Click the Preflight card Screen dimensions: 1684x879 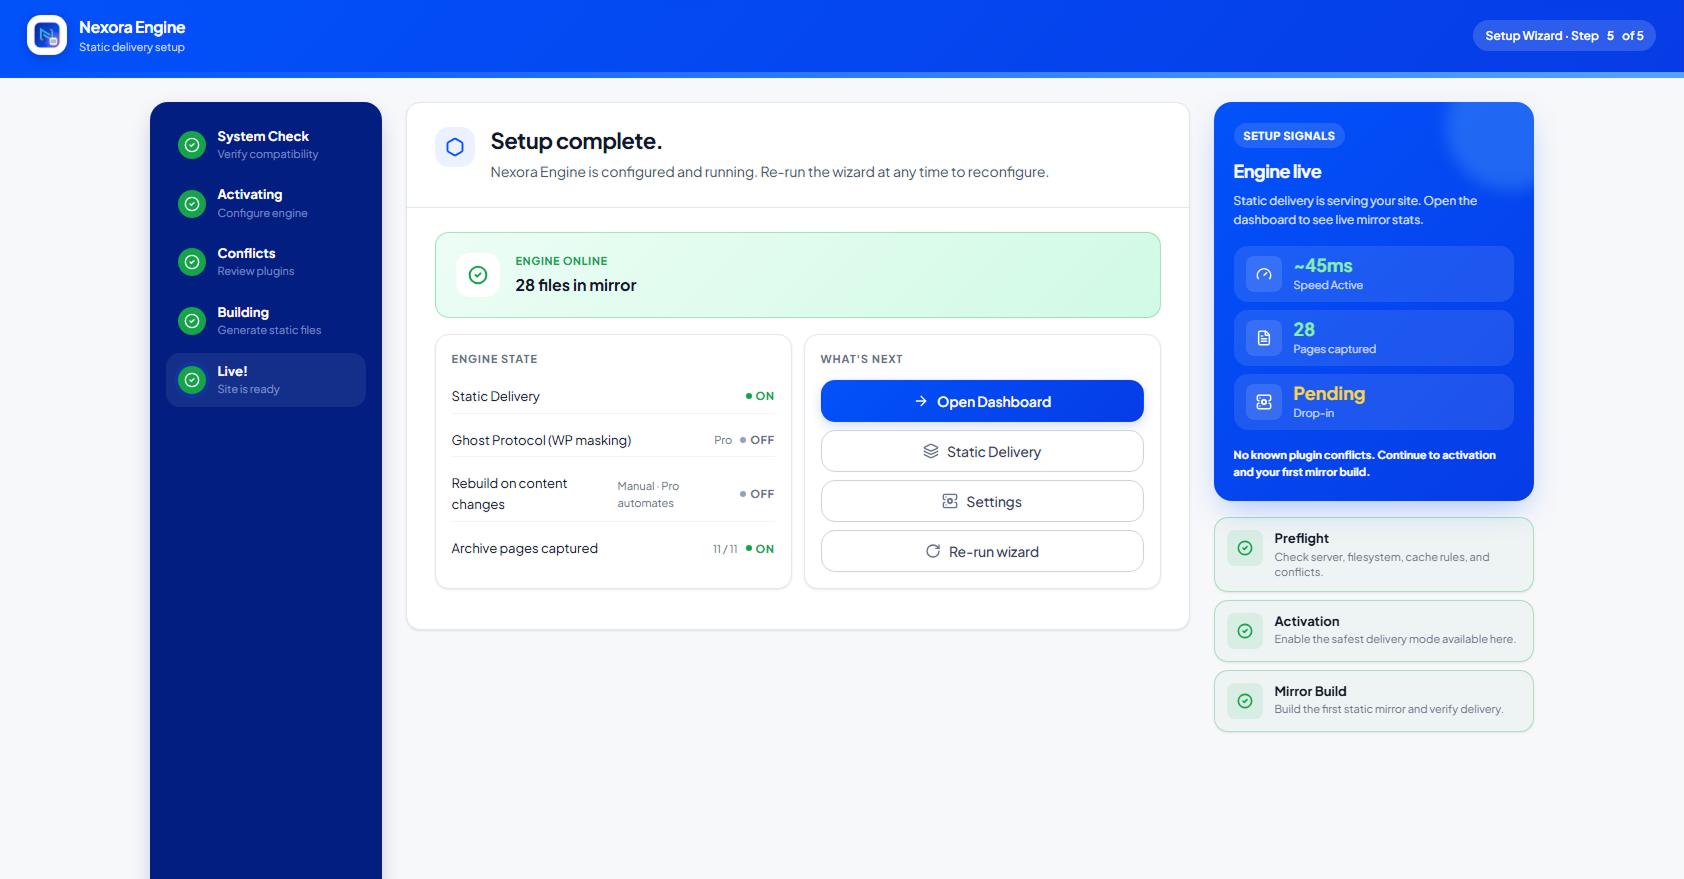[1374, 554]
